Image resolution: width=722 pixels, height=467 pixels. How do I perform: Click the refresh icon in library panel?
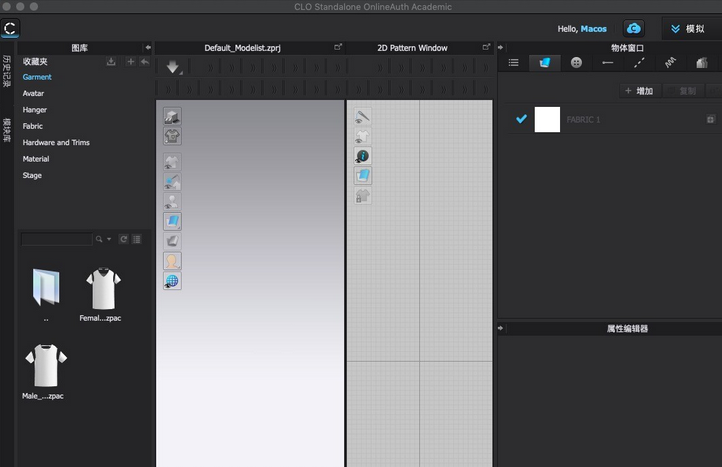pos(124,239)
